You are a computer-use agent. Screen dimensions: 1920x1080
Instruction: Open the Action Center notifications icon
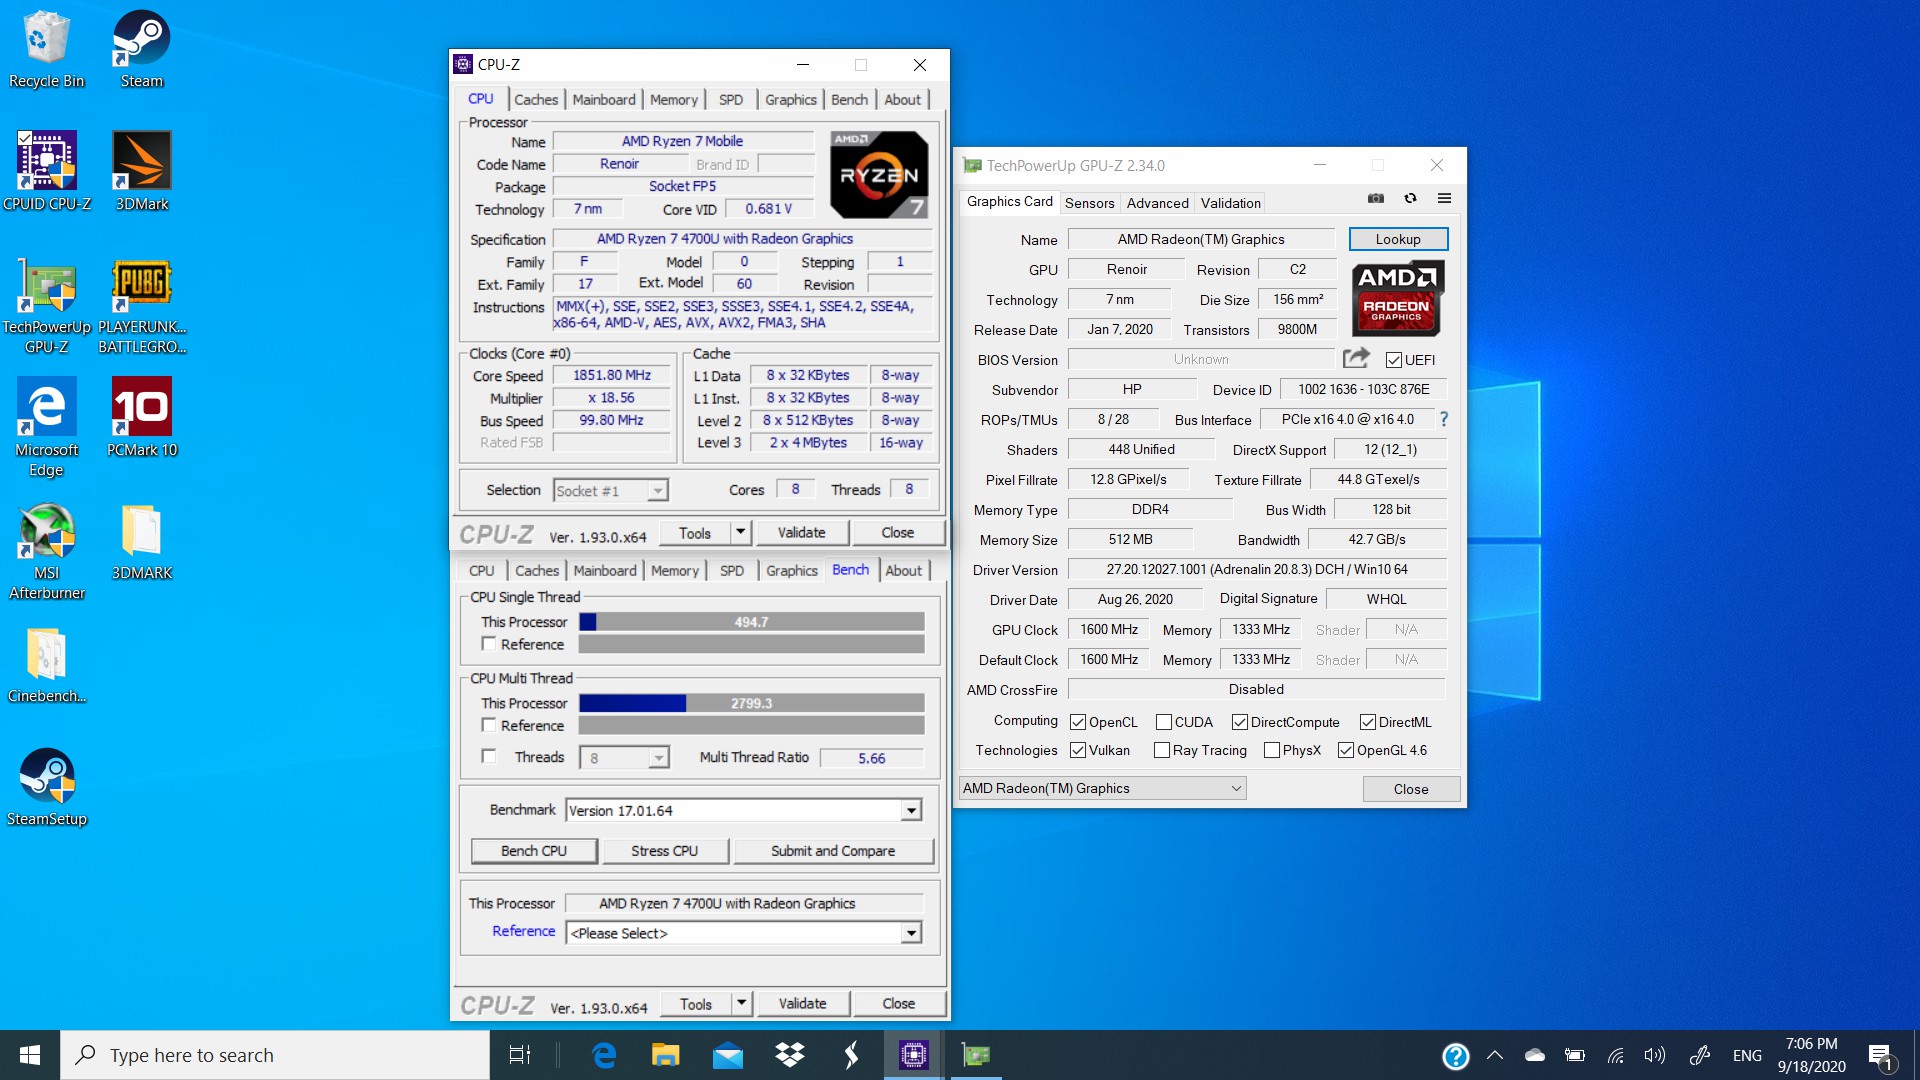[x=1880, y=1055]
